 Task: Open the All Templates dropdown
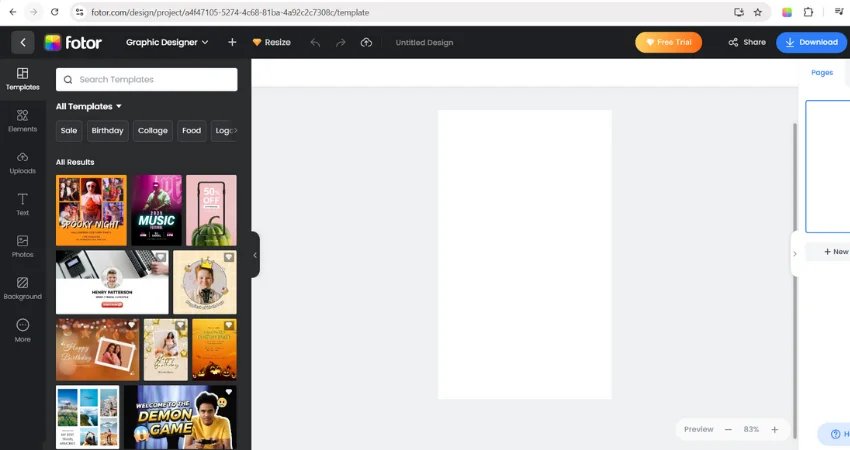(x=89, y=106)
